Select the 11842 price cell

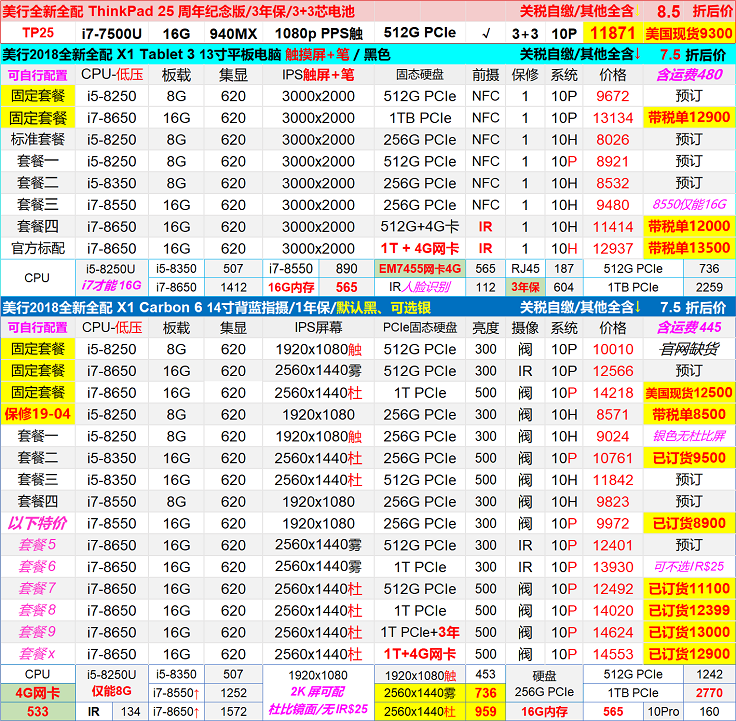coord(613,480)
